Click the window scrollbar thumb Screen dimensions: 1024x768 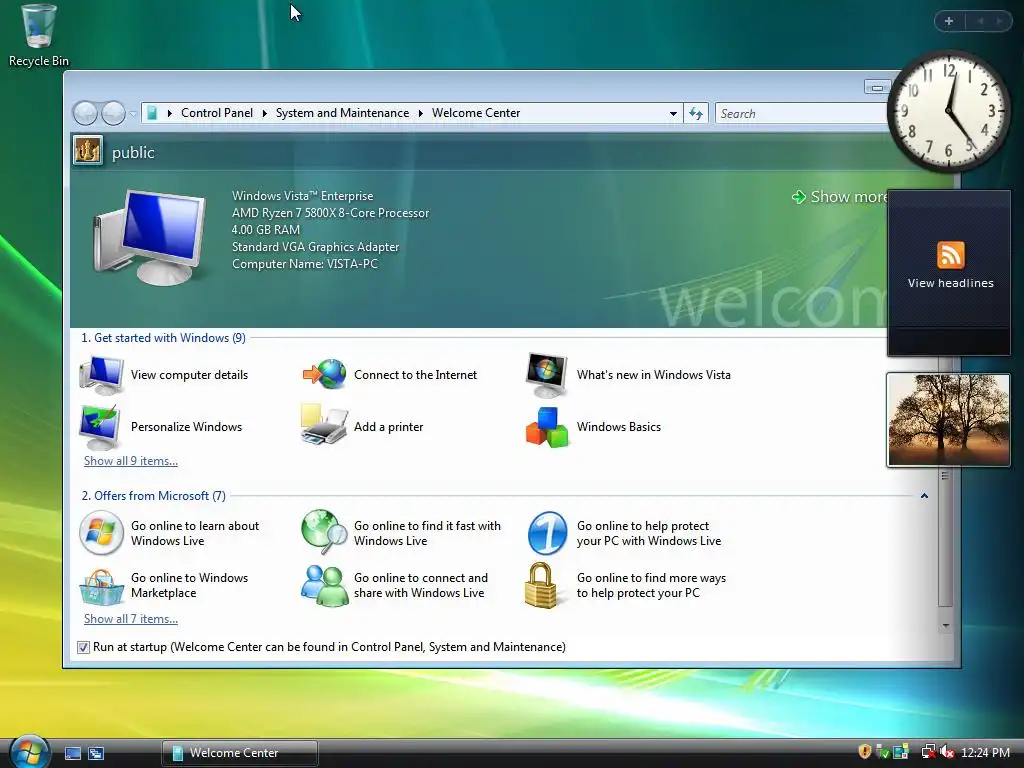coord(945,539)
